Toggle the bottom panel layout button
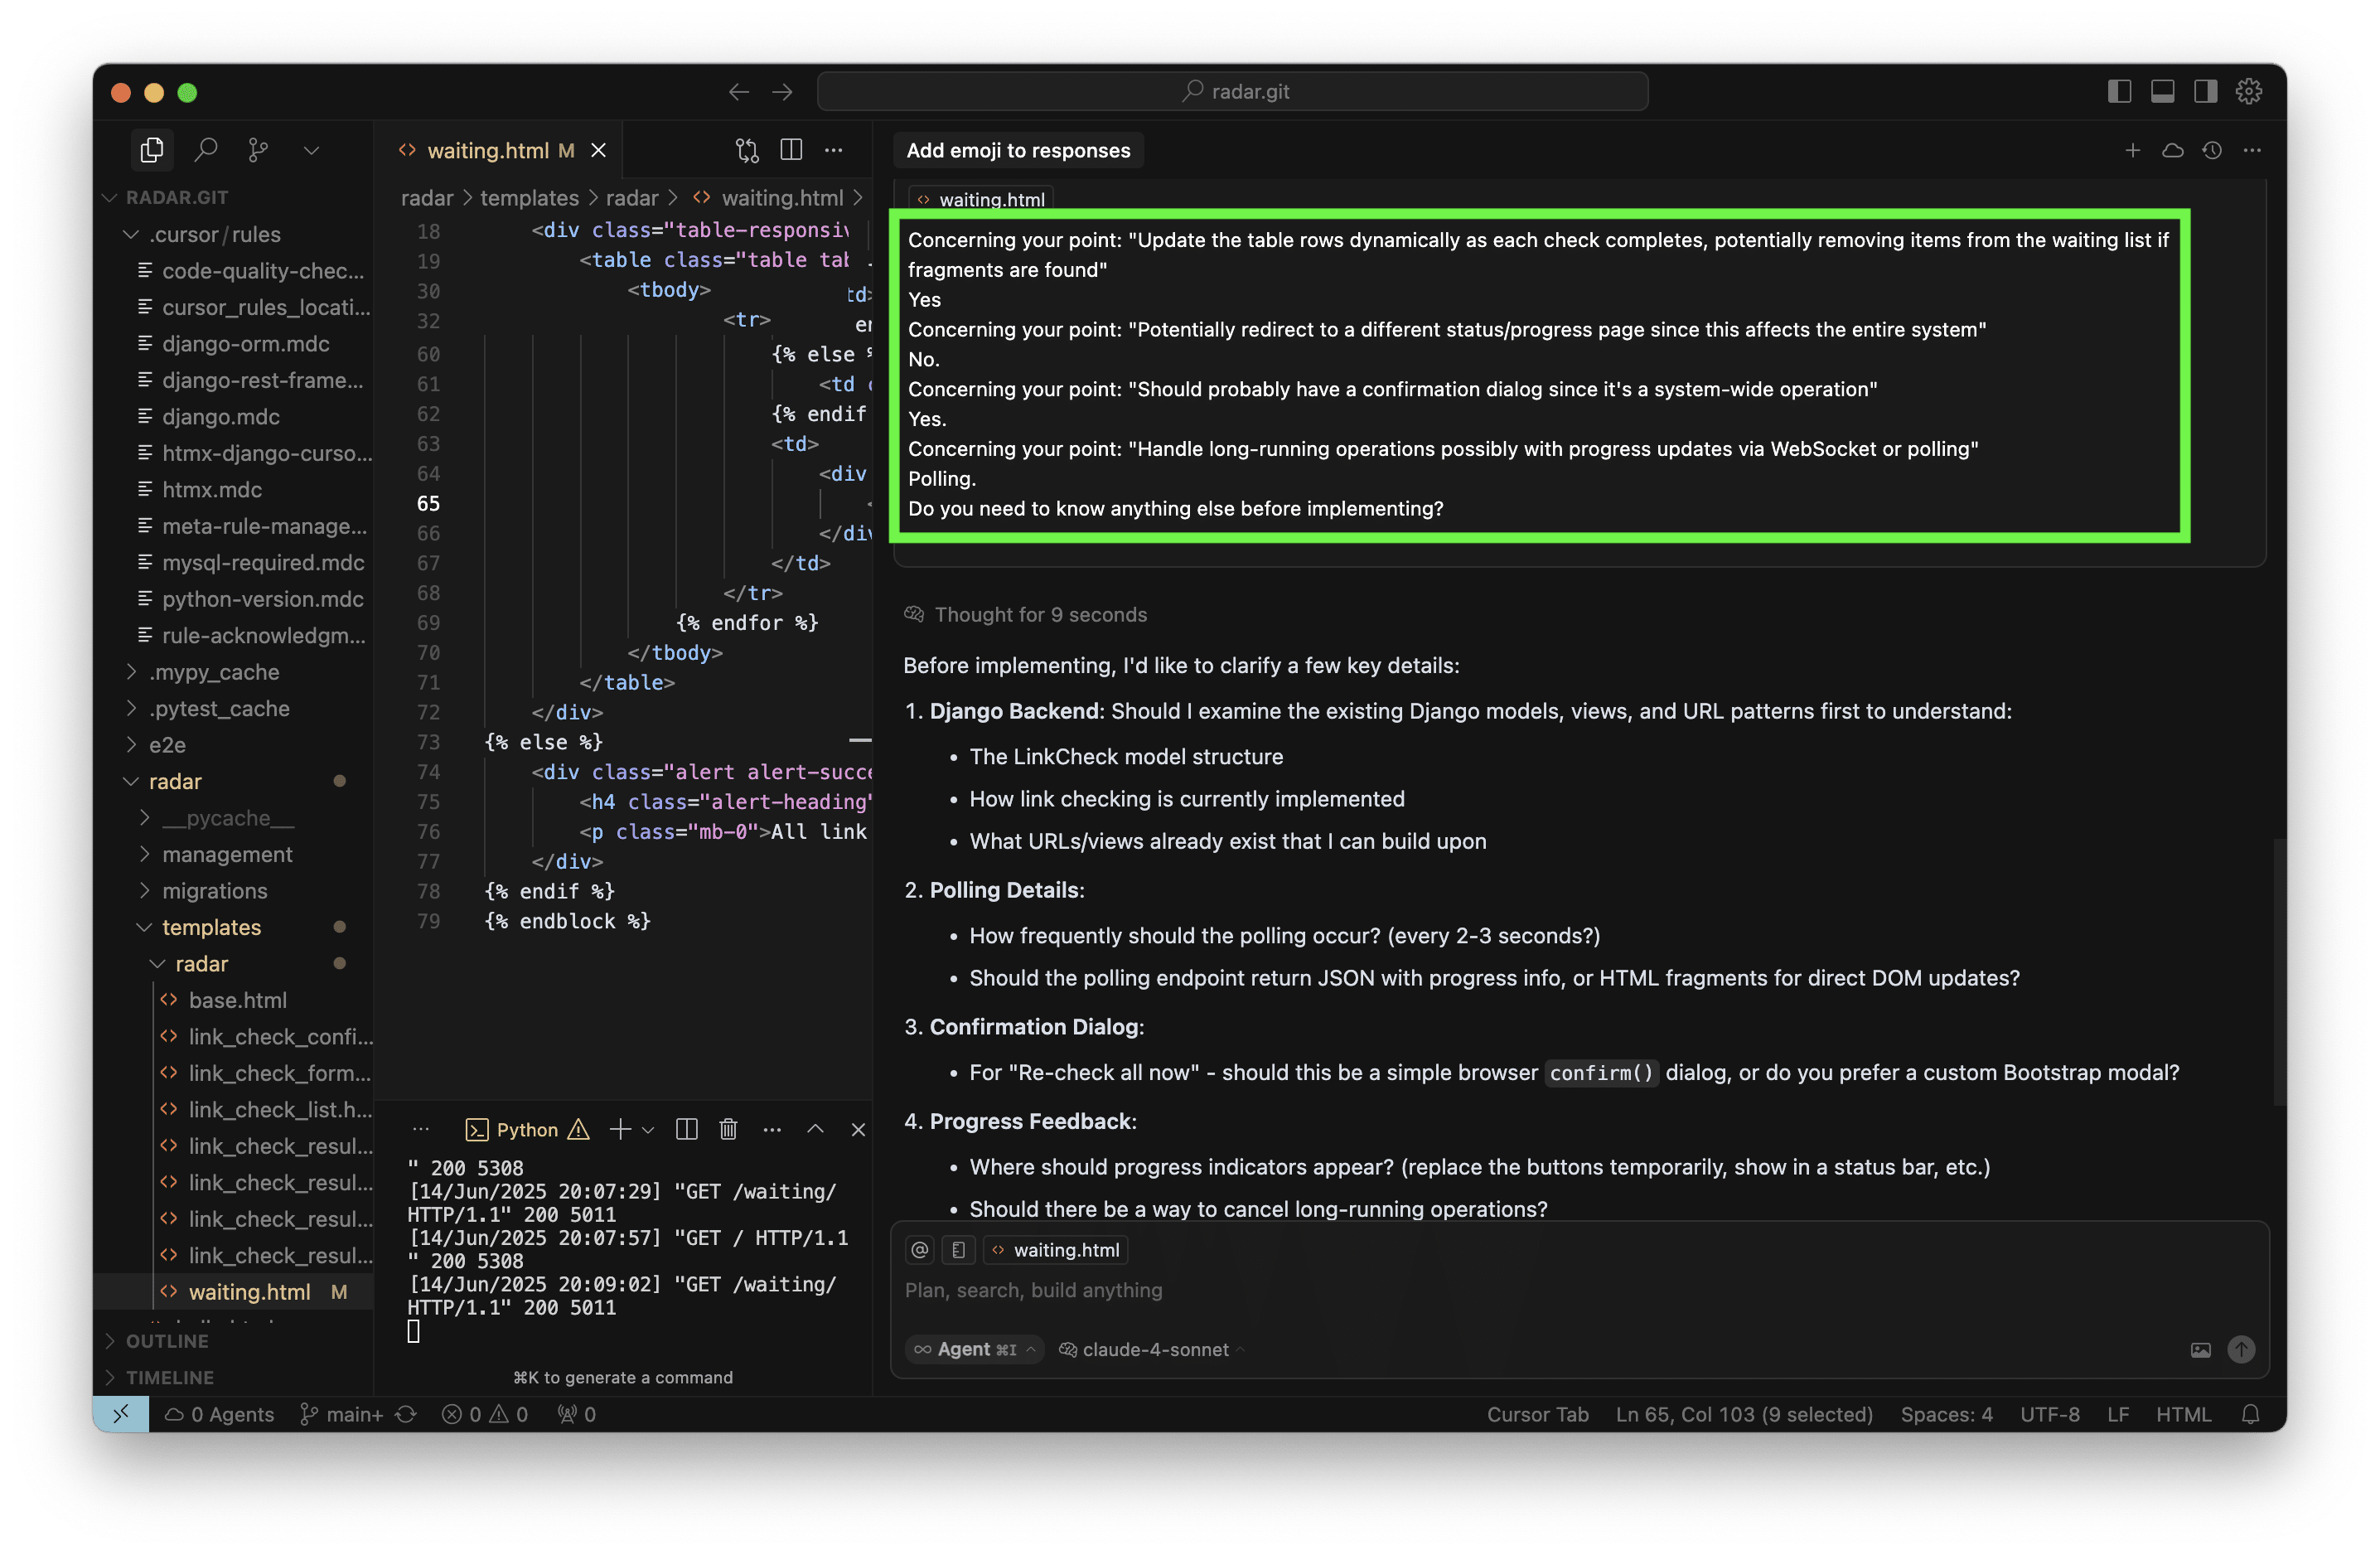The height and width of the screenshot is (1555, 2380). [x=2162, y=91]
